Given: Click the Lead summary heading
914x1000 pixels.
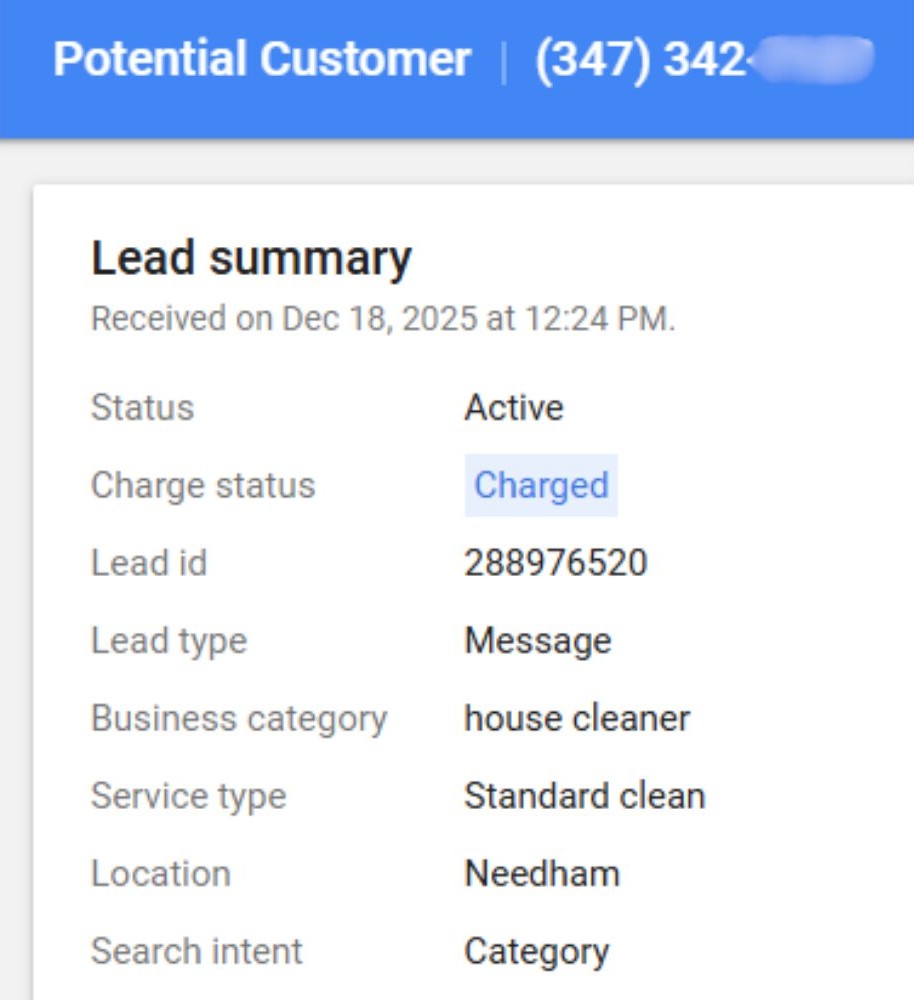Looking at the screenshot, I should pyautogui.click(x=251, y=259).
